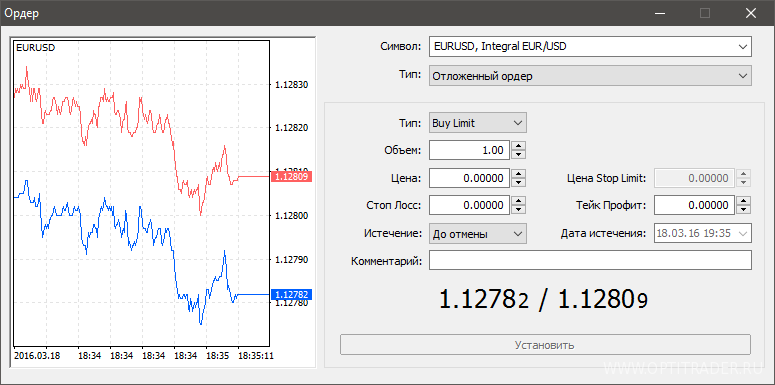Click the 2016.03.18 date axis label
The height and width of the screenshot is (385, 775).
(37, 355)
